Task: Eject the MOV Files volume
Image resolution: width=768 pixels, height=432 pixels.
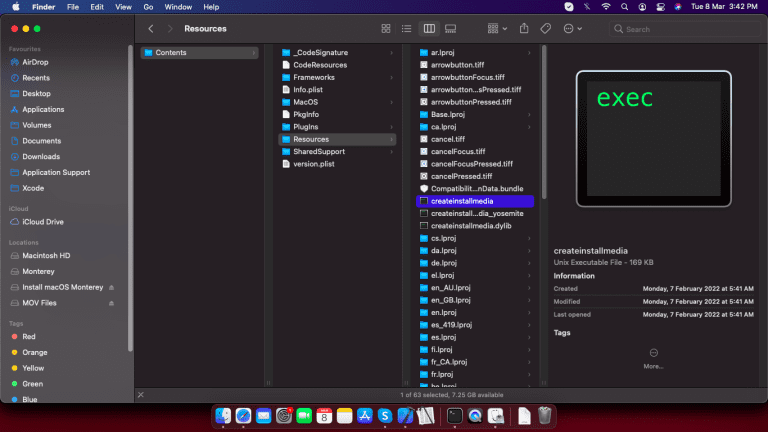Action: [111, 303]
